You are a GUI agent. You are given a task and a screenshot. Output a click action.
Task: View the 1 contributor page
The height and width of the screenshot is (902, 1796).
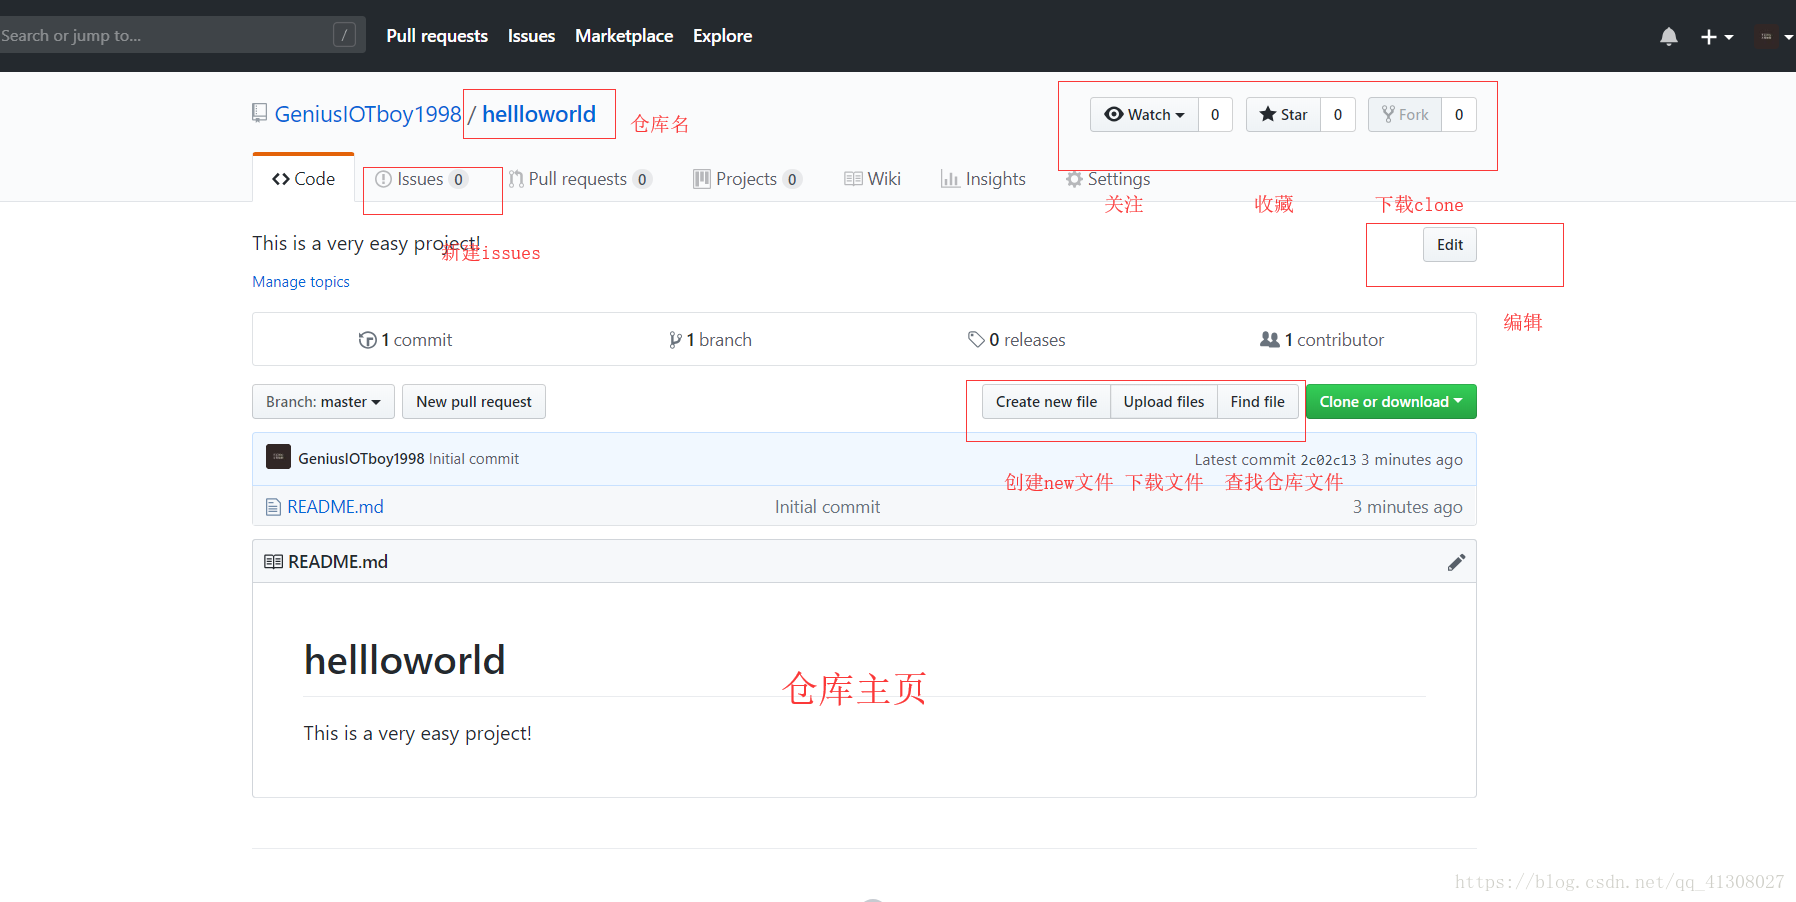pyautogui.click(x=1322, y=340)
